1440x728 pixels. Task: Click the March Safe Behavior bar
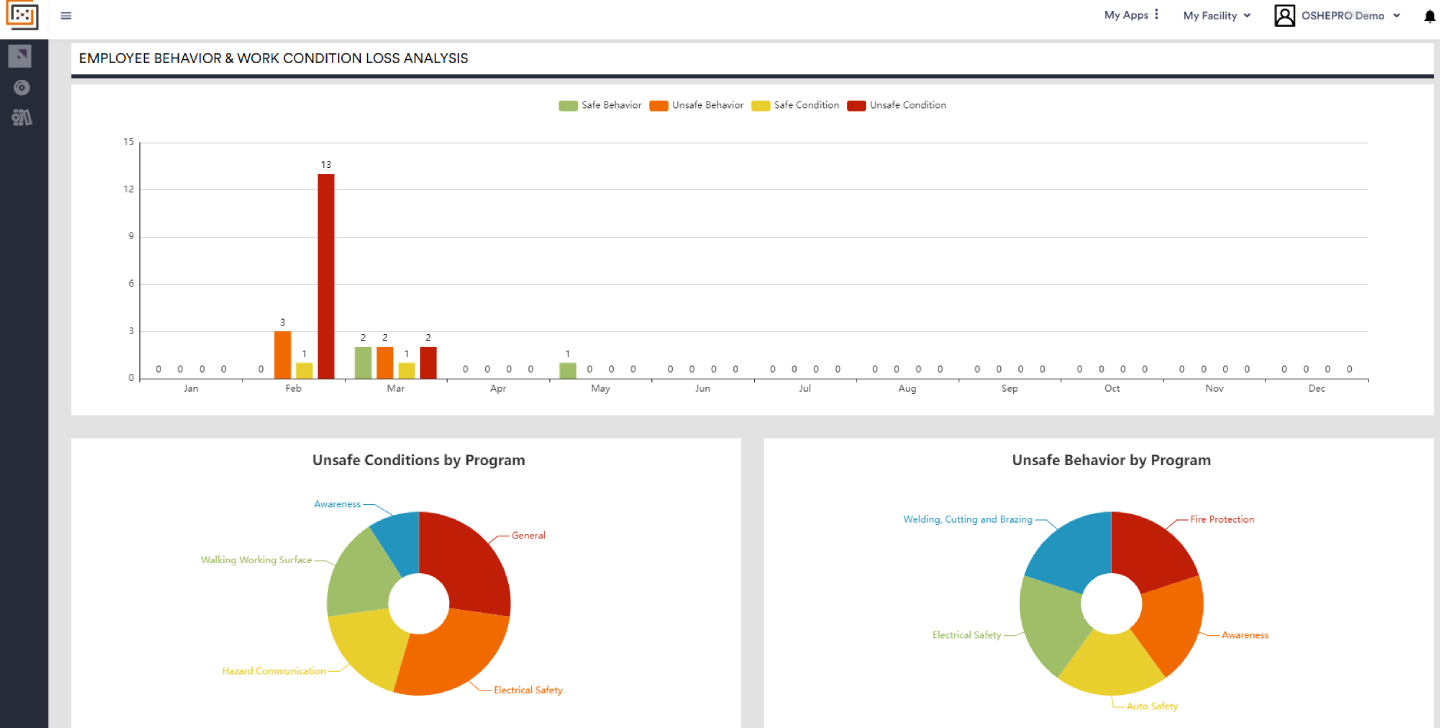click(x=363, y=362)
